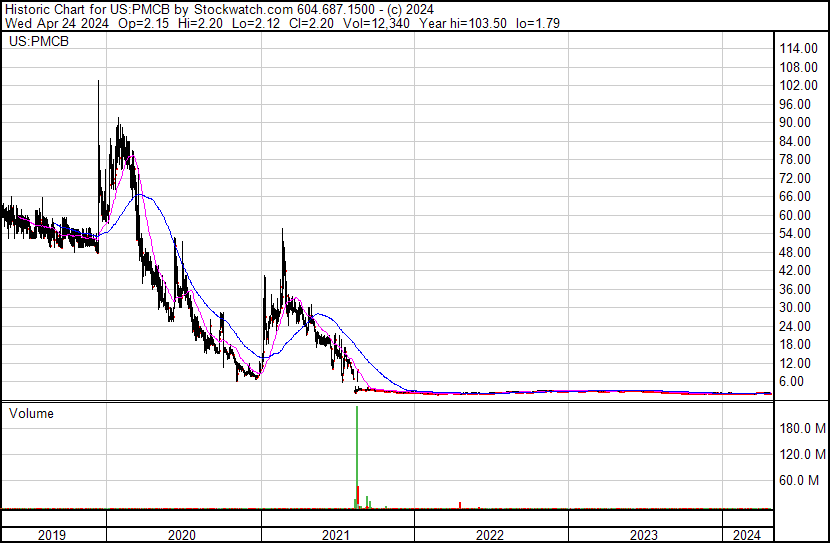Select the 2022 year label on timeline

coord(489,535)
